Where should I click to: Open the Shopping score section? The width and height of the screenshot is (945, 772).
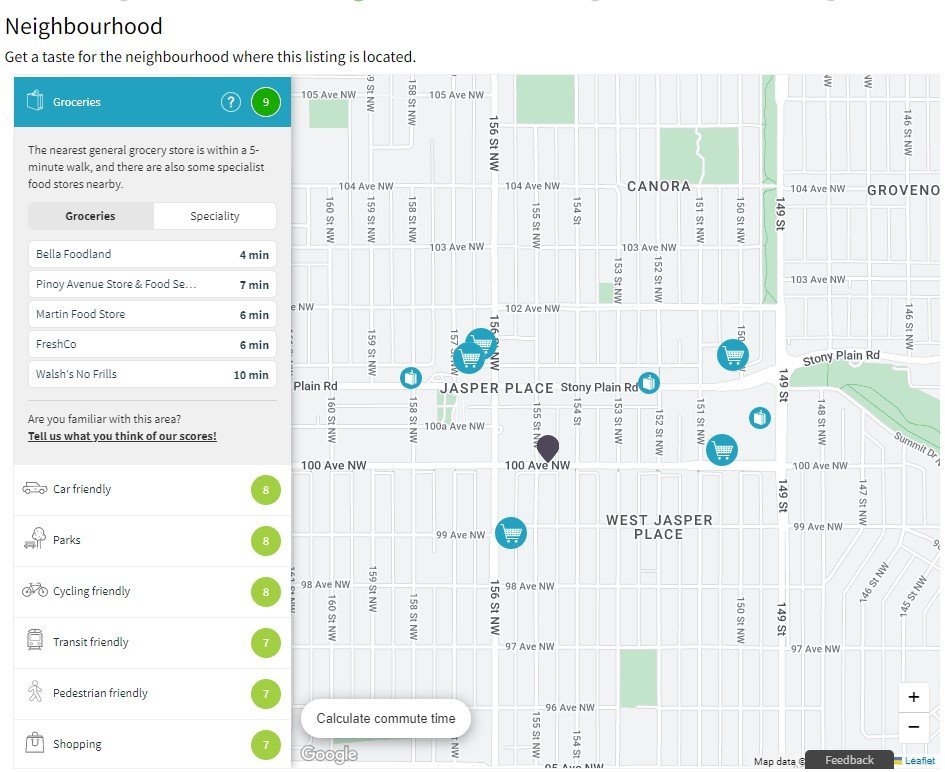(x=152, y=744)
